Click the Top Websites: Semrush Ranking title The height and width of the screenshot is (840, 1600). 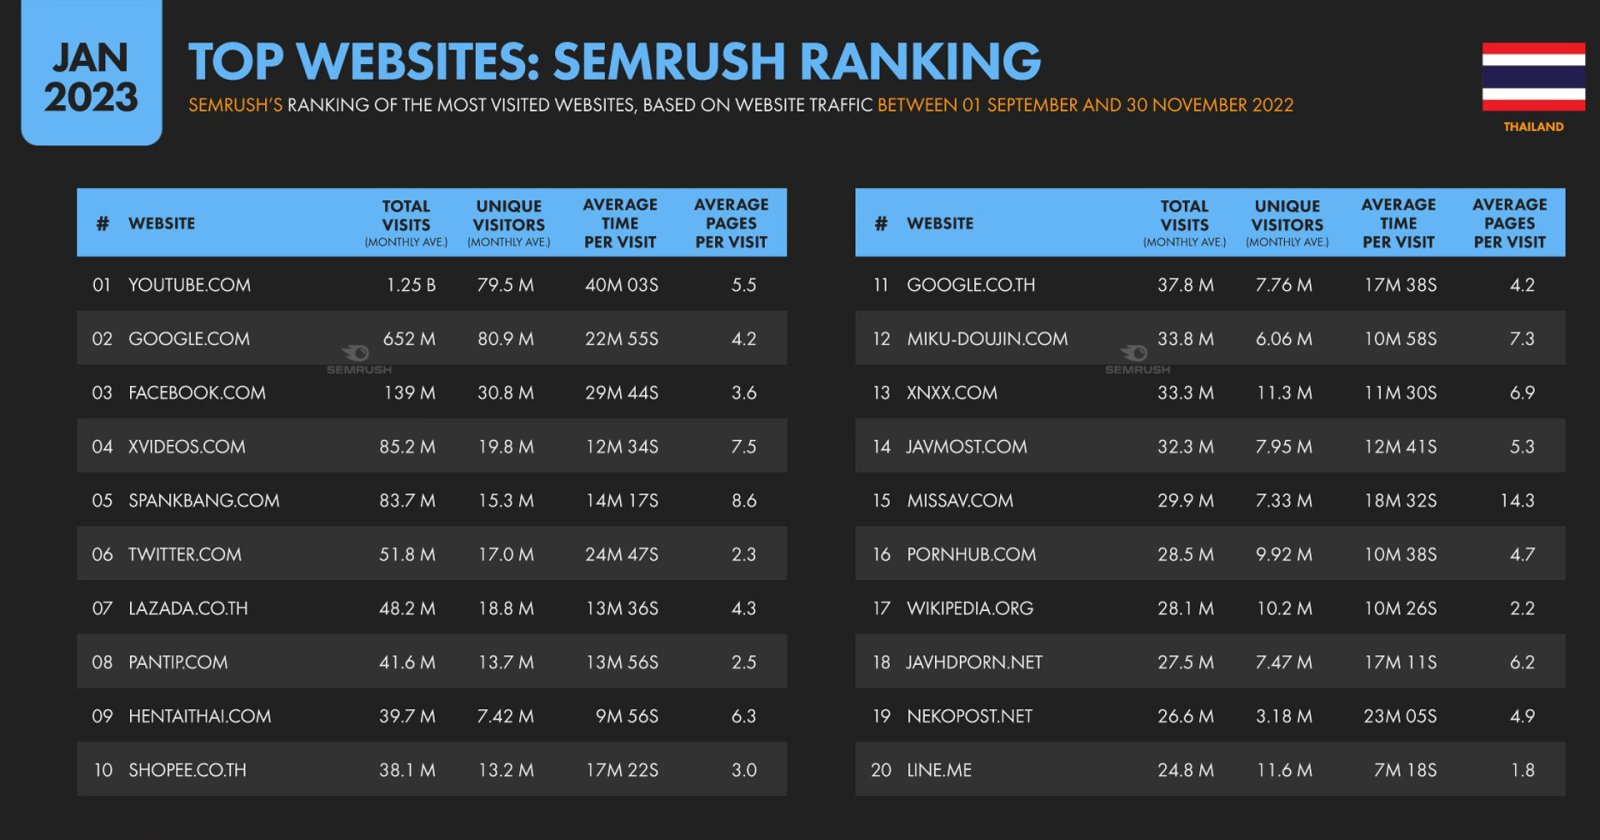[614, 61]
